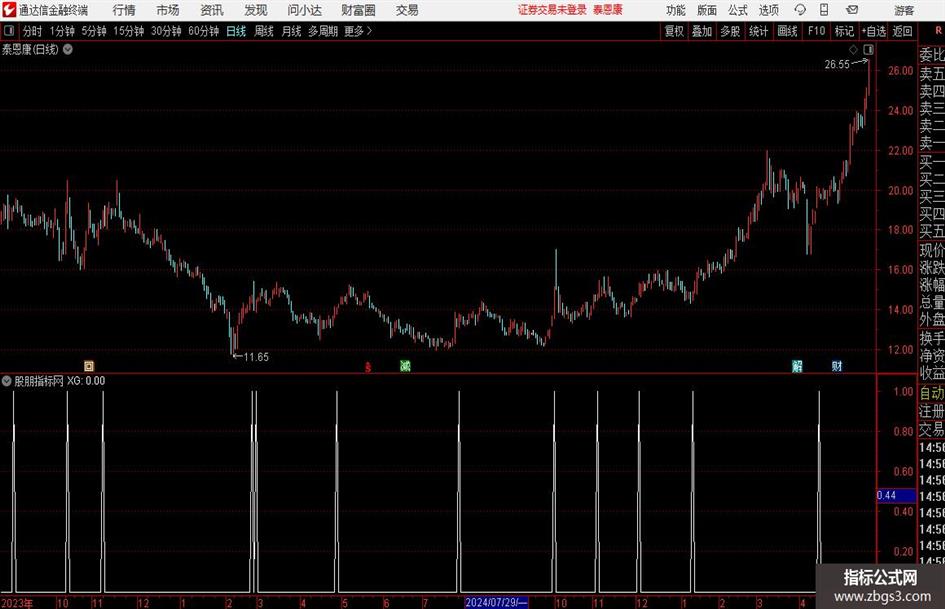
Task: Click the 标记 mark toolbar button
Action: pyautogui.click(x=844, y=31)
